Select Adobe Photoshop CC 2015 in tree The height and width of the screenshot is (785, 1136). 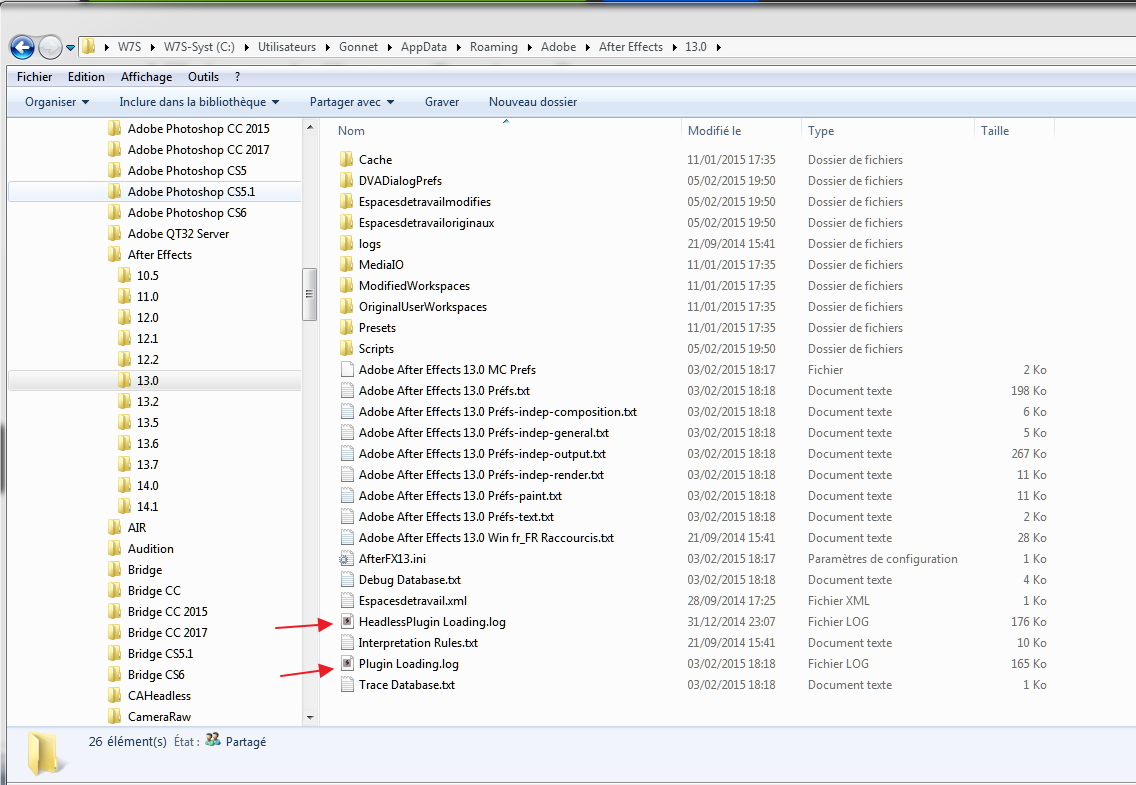(199, 128)
